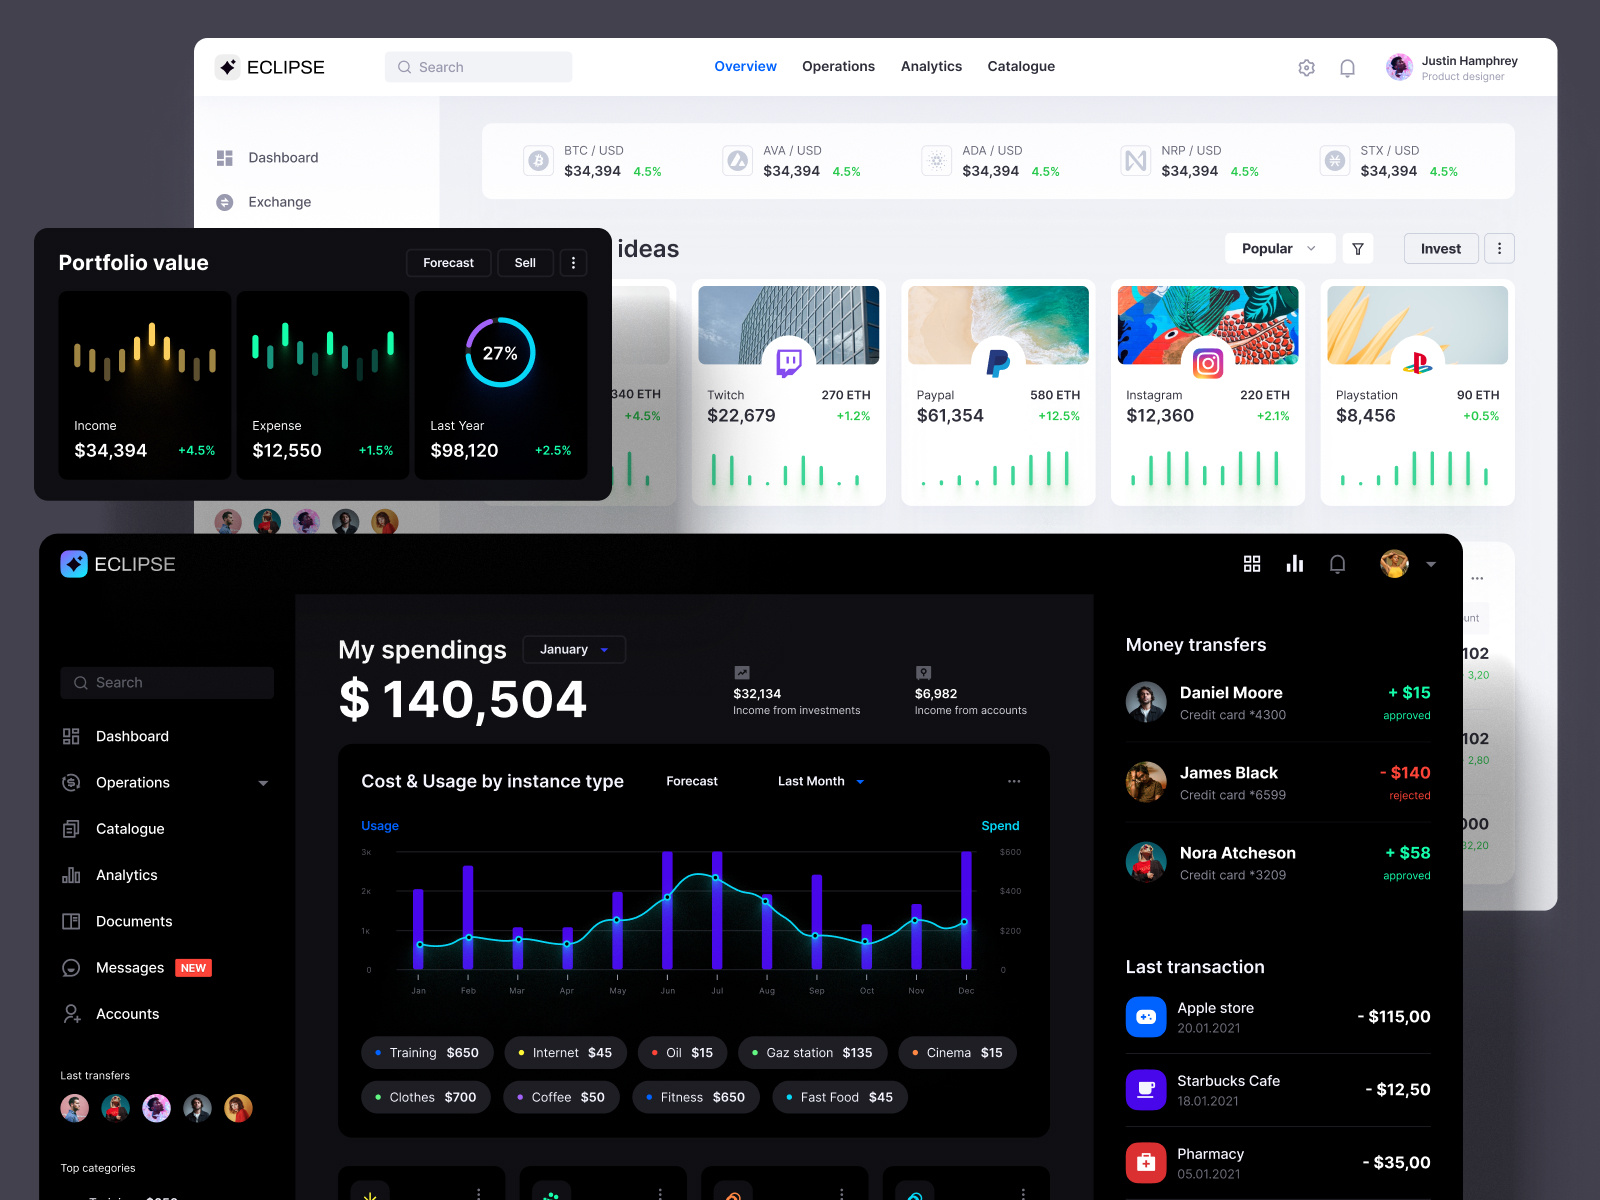
Task: Switch to Operations tab in light header
Action: point(838,66)
